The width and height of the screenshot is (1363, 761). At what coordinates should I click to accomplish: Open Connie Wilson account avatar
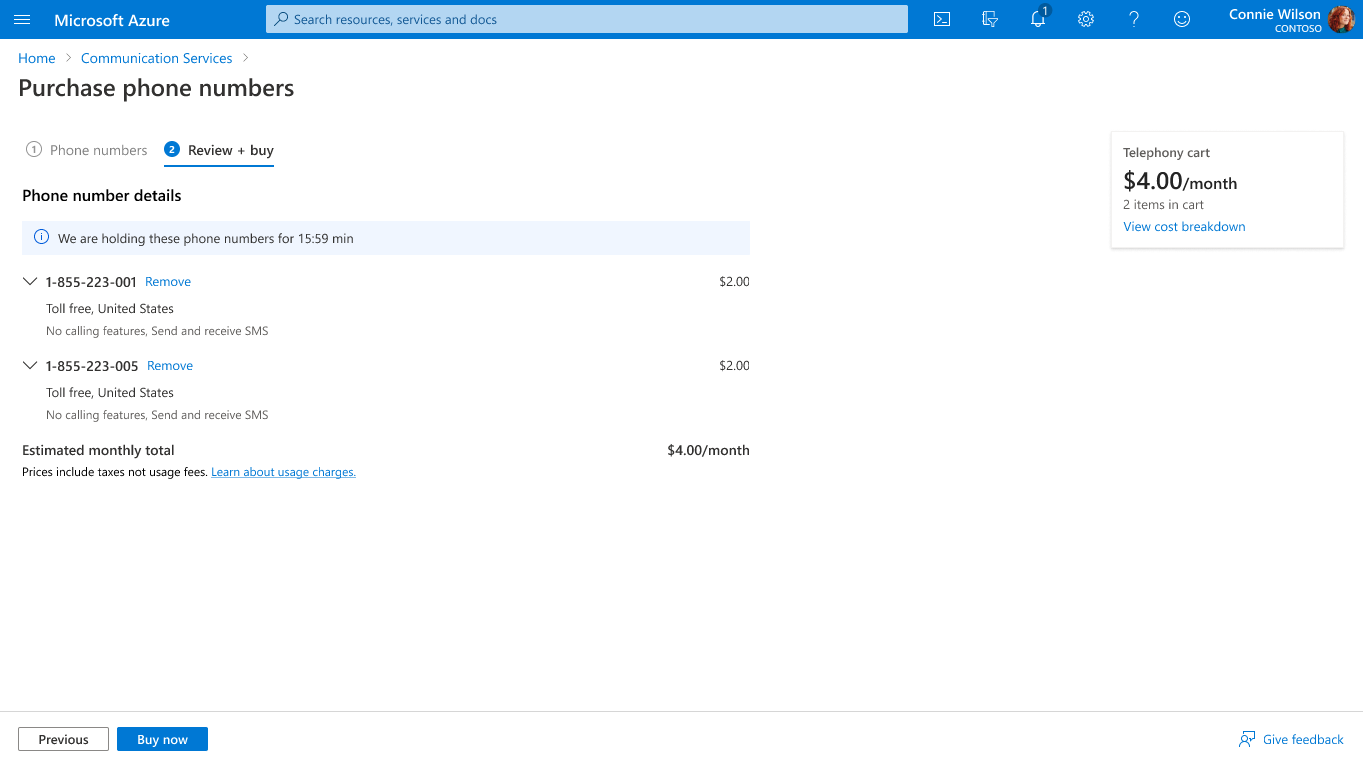pyautogui.click(x=1340, y=19)
